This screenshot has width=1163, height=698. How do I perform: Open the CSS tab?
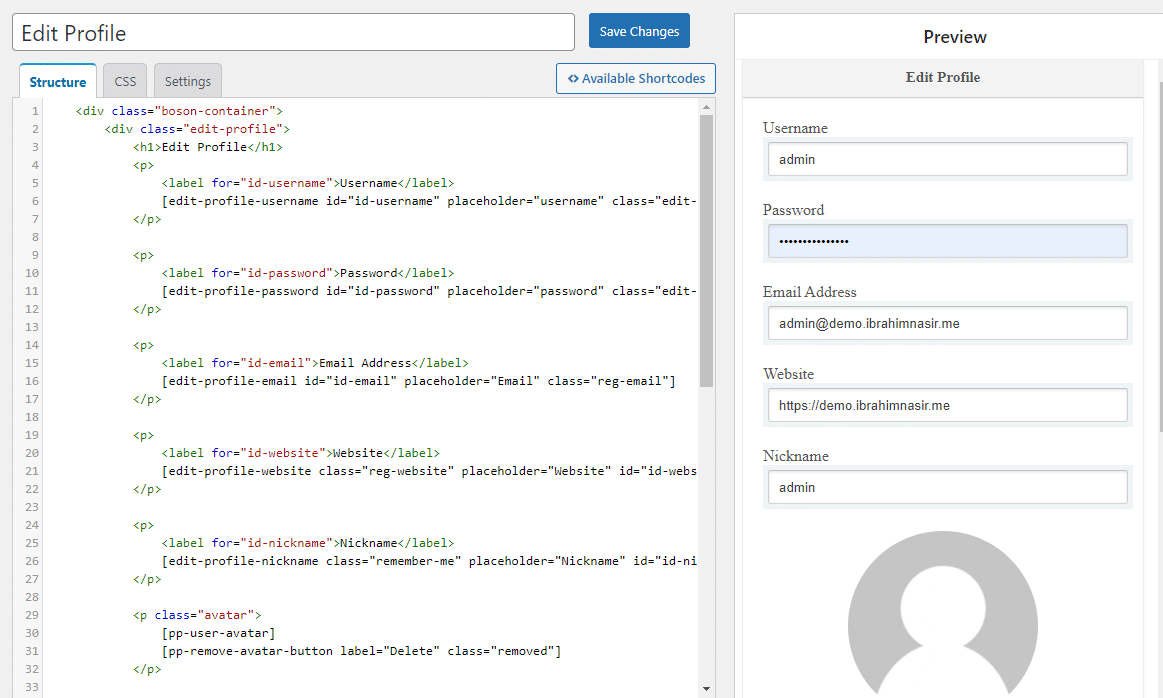pyautogui.click(x=125, y=82)
